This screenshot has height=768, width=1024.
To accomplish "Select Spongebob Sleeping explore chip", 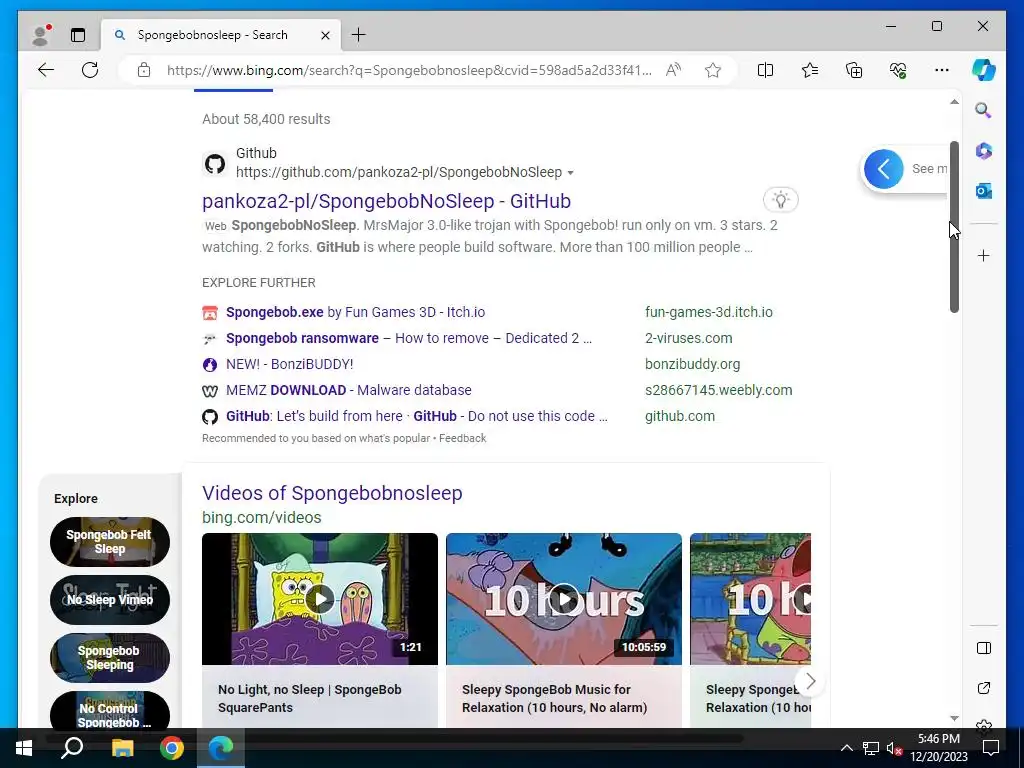I will click(110, 658).
